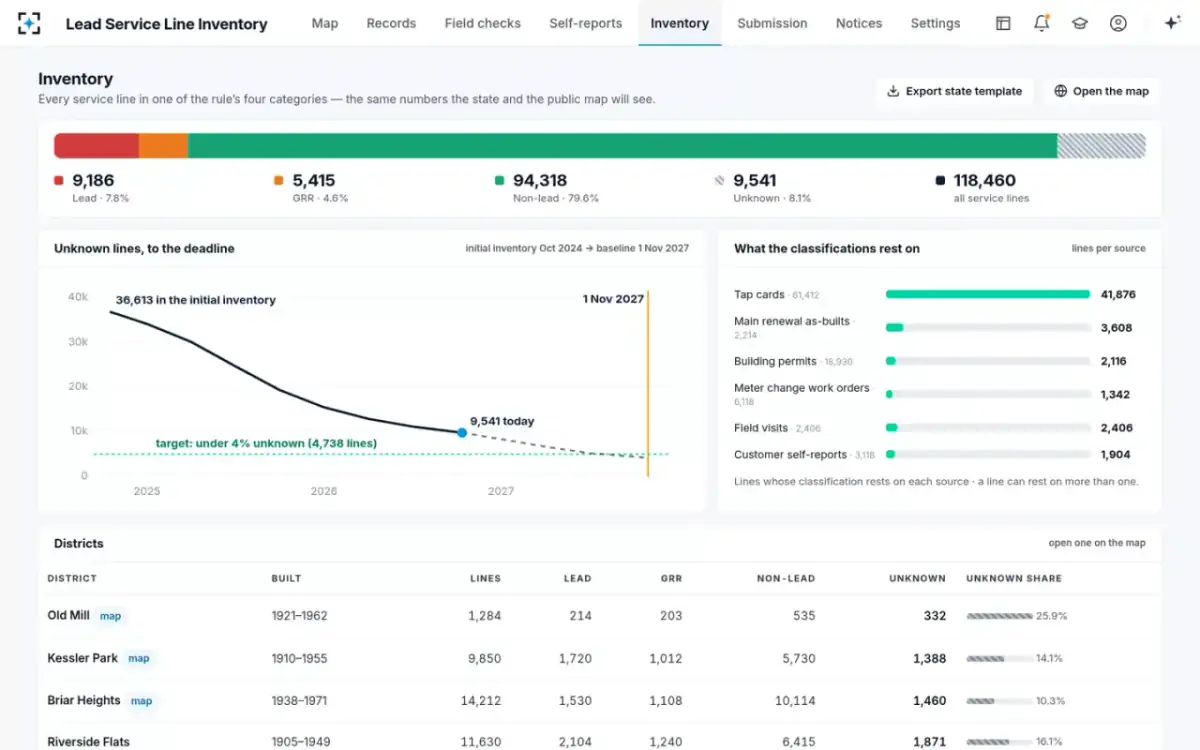Image resolution: width=1200 pixels, height=750 pixels.
Task: Click the 'target: under 4% unknown' label
Action: (266, 443)
